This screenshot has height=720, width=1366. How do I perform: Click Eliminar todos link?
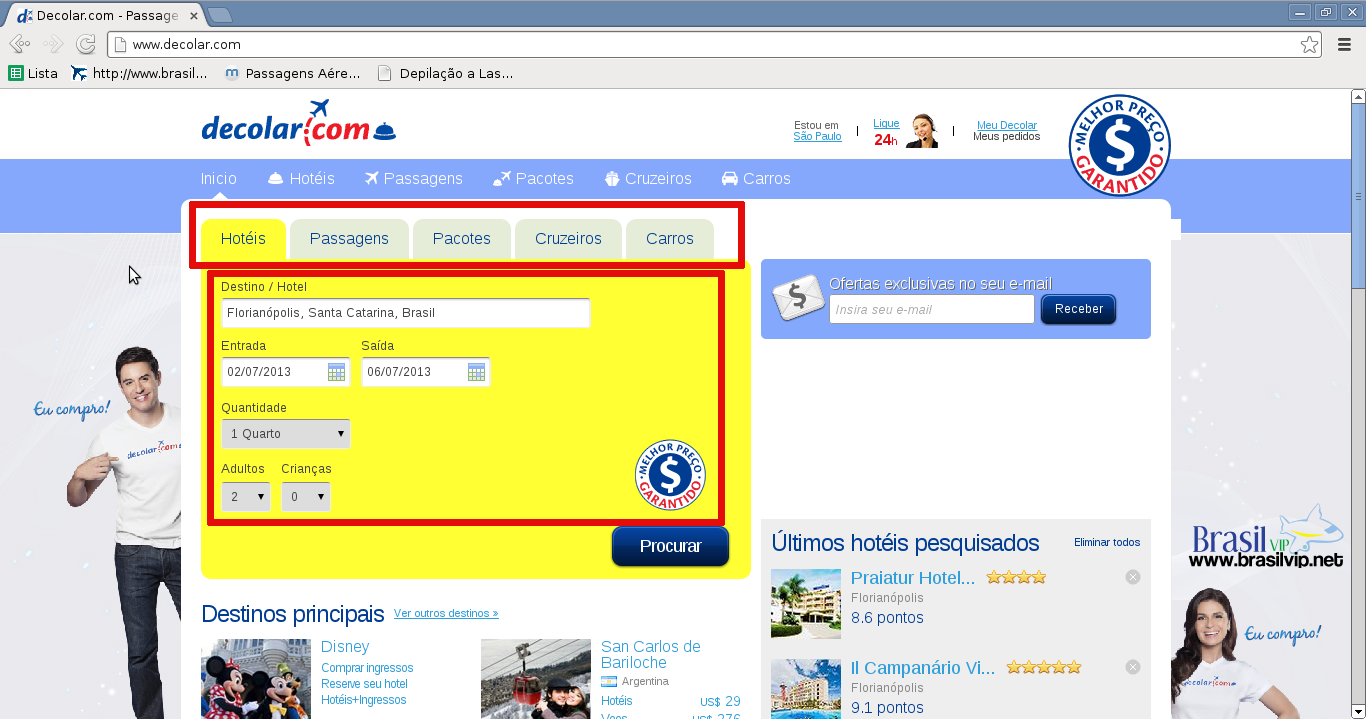pyautogui.click(x=1107, y=542)
